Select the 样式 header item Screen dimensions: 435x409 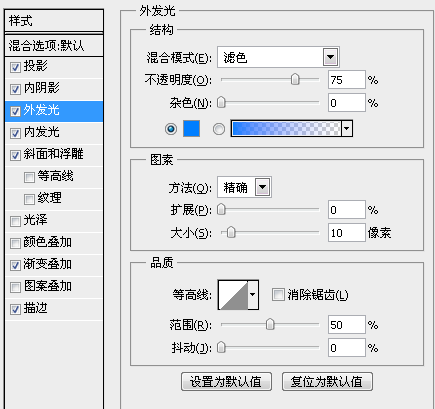pyautogui.click(x=54, y=21)
